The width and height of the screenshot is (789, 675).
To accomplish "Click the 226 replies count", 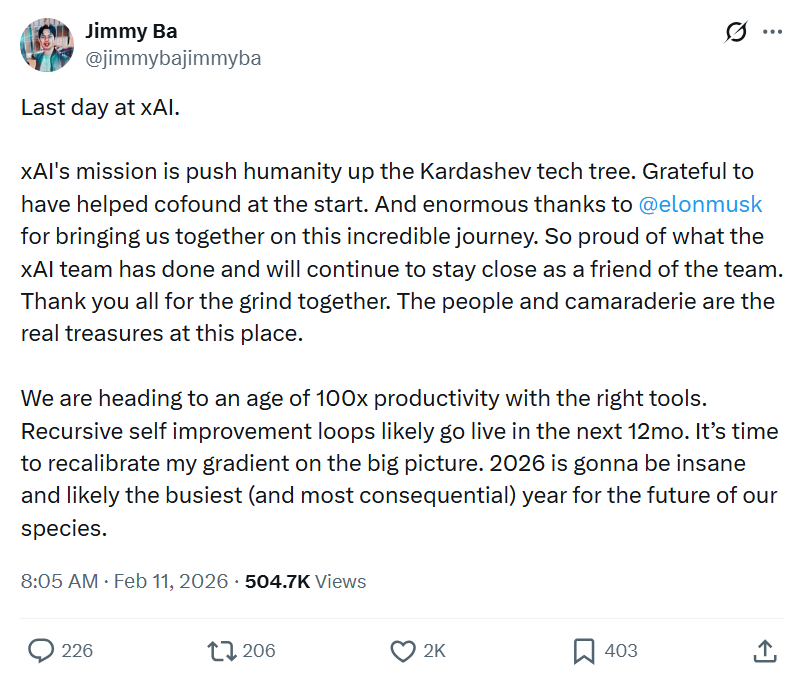I will [77, 651].
